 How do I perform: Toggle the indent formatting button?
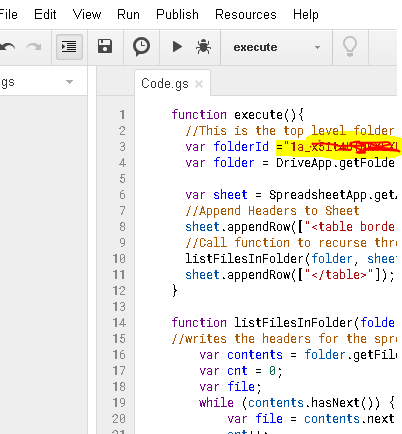coord(69,47)
